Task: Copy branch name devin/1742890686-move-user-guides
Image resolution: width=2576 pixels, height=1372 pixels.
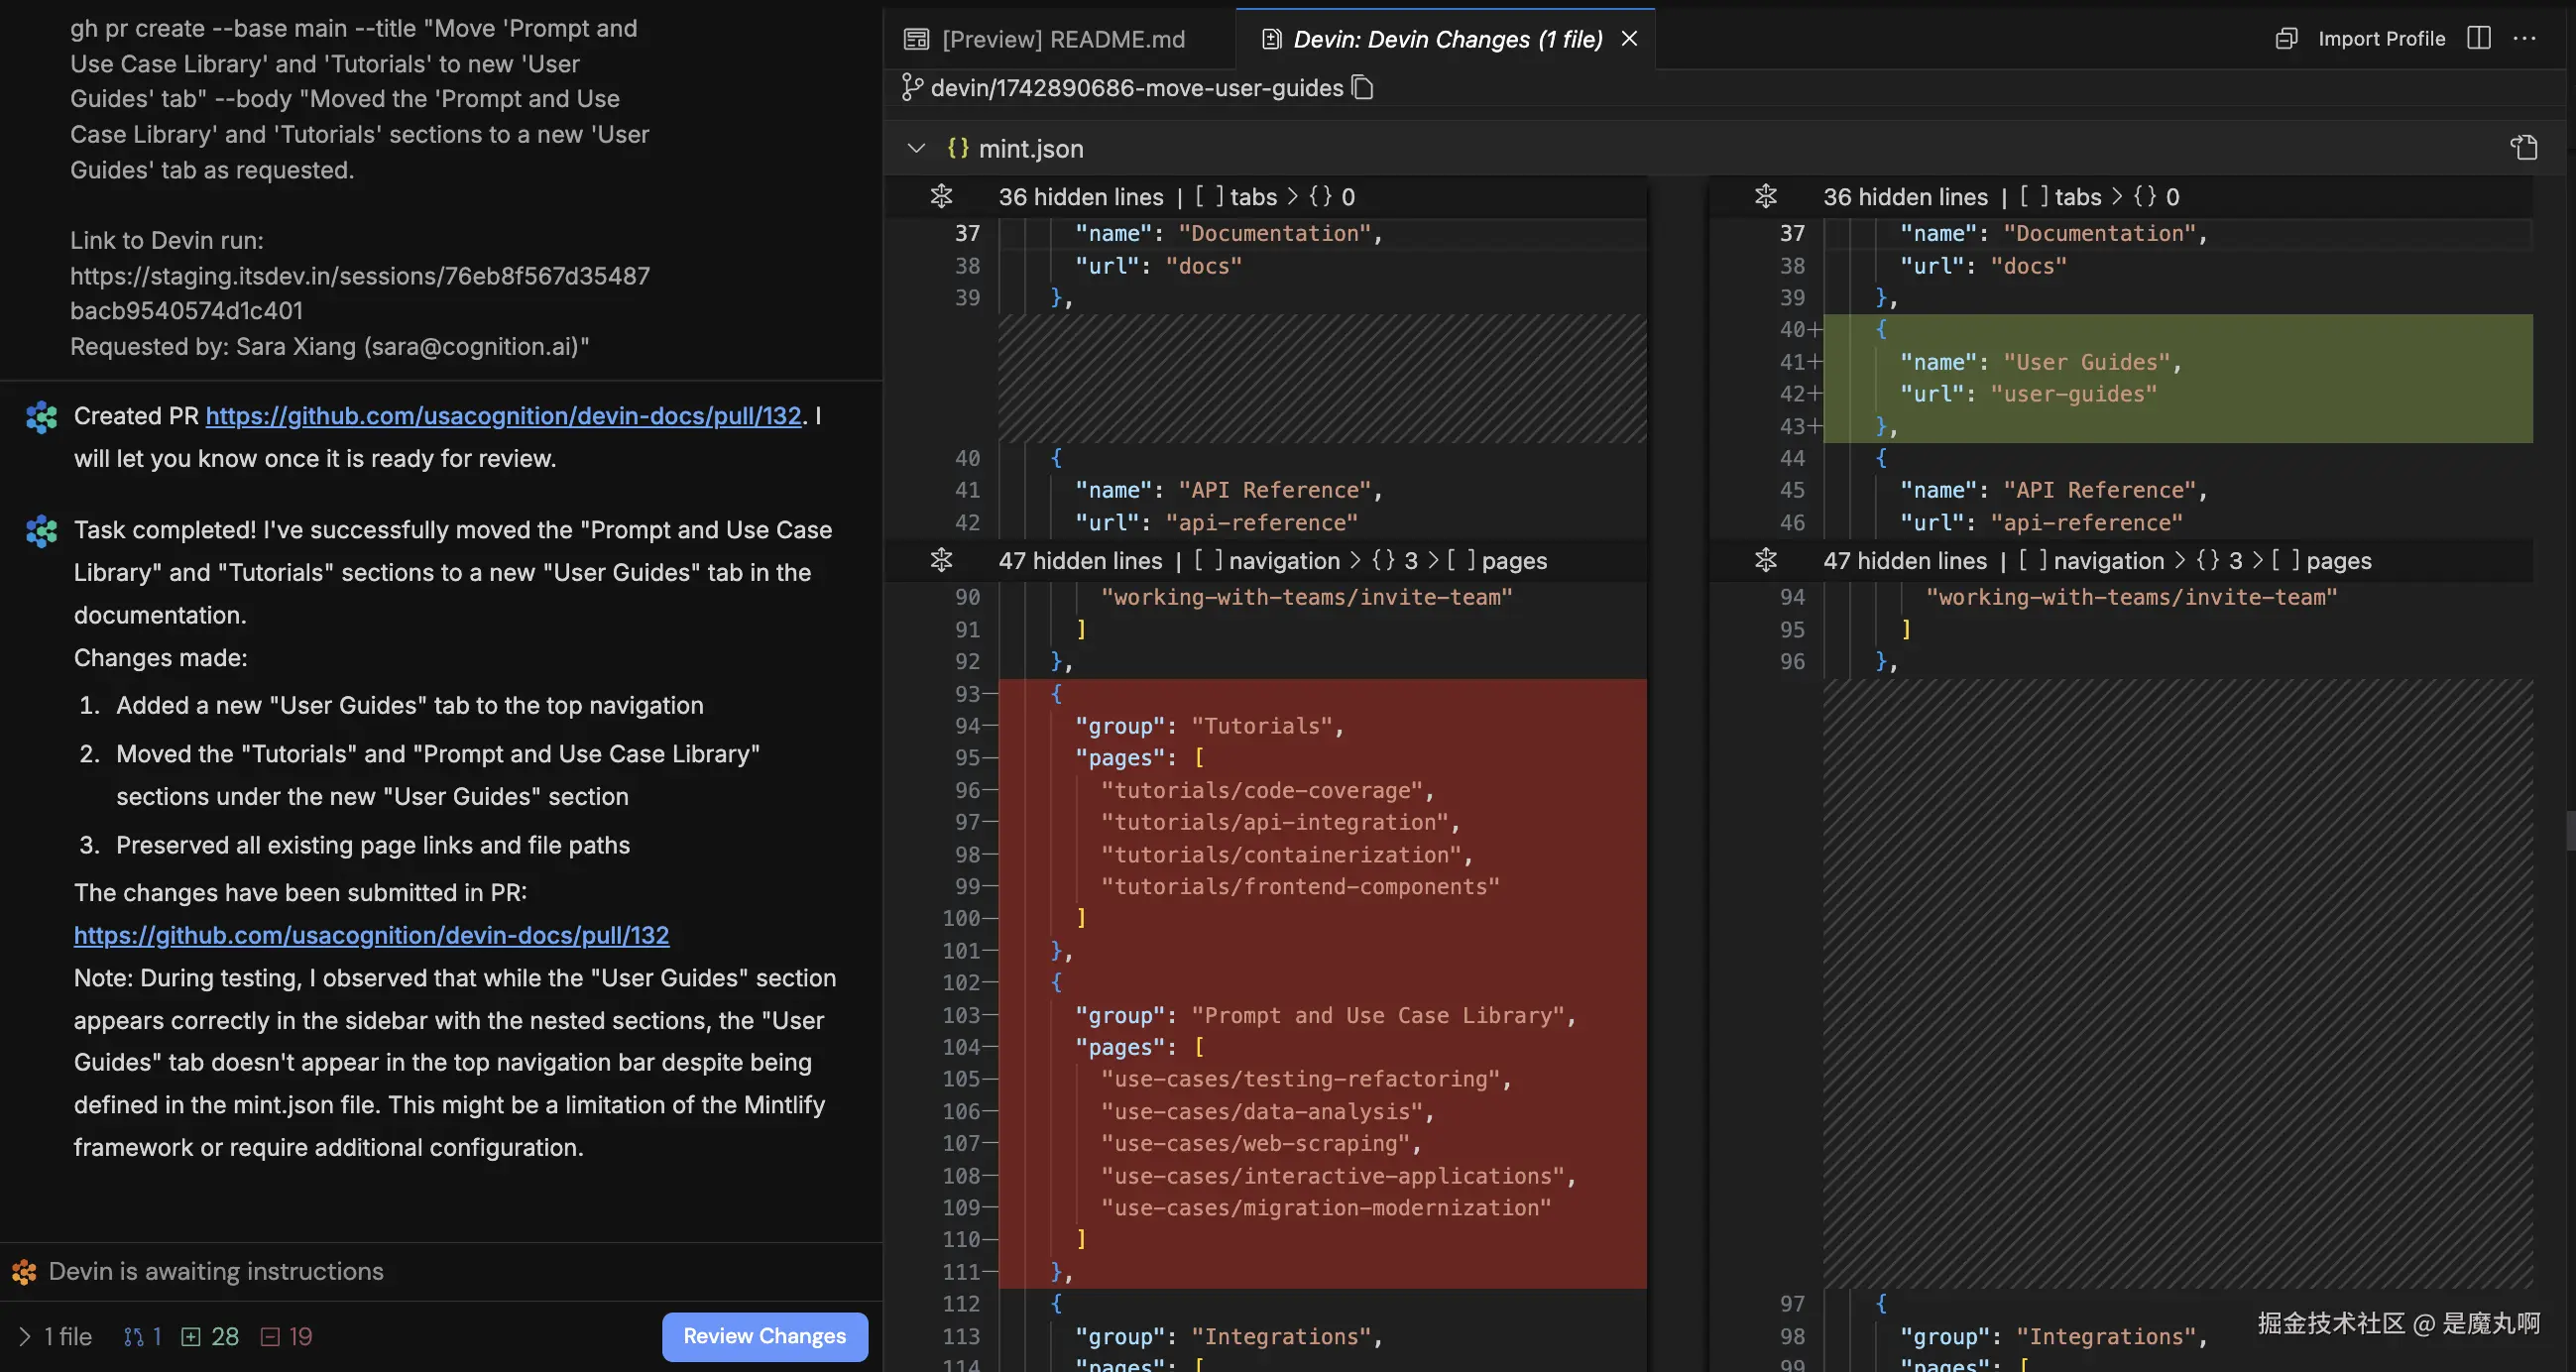Action: 1362,88
